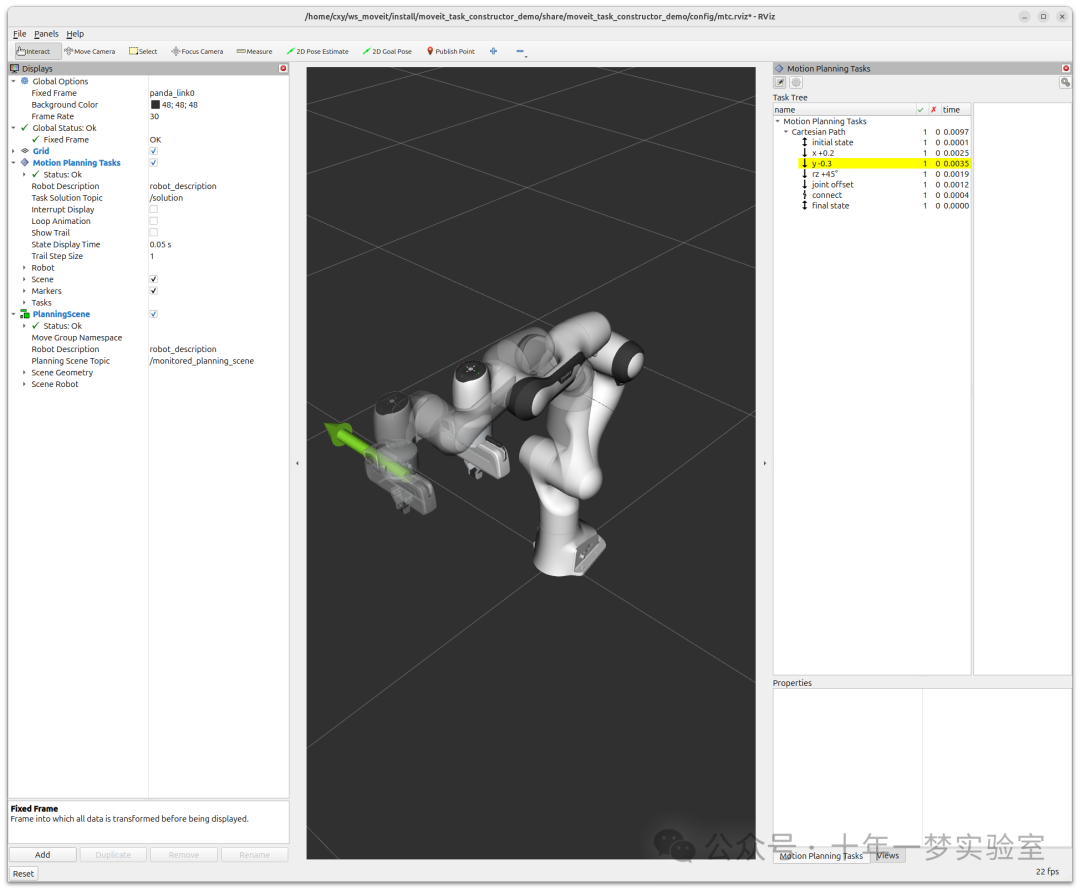Image resolution: width=1080 pixels, height=891 pixels.
Task: Click the Frame Rate value 30
Action: 154,116
